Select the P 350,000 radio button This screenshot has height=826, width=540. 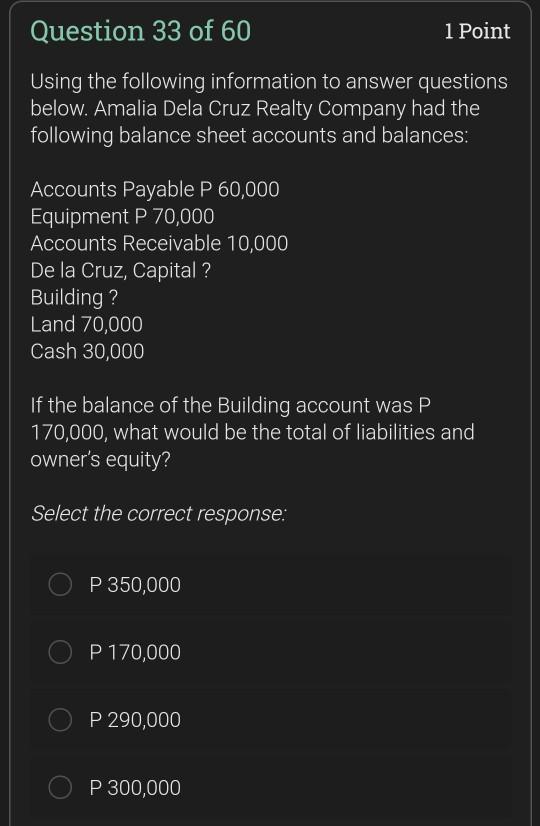tap(60, 585)
